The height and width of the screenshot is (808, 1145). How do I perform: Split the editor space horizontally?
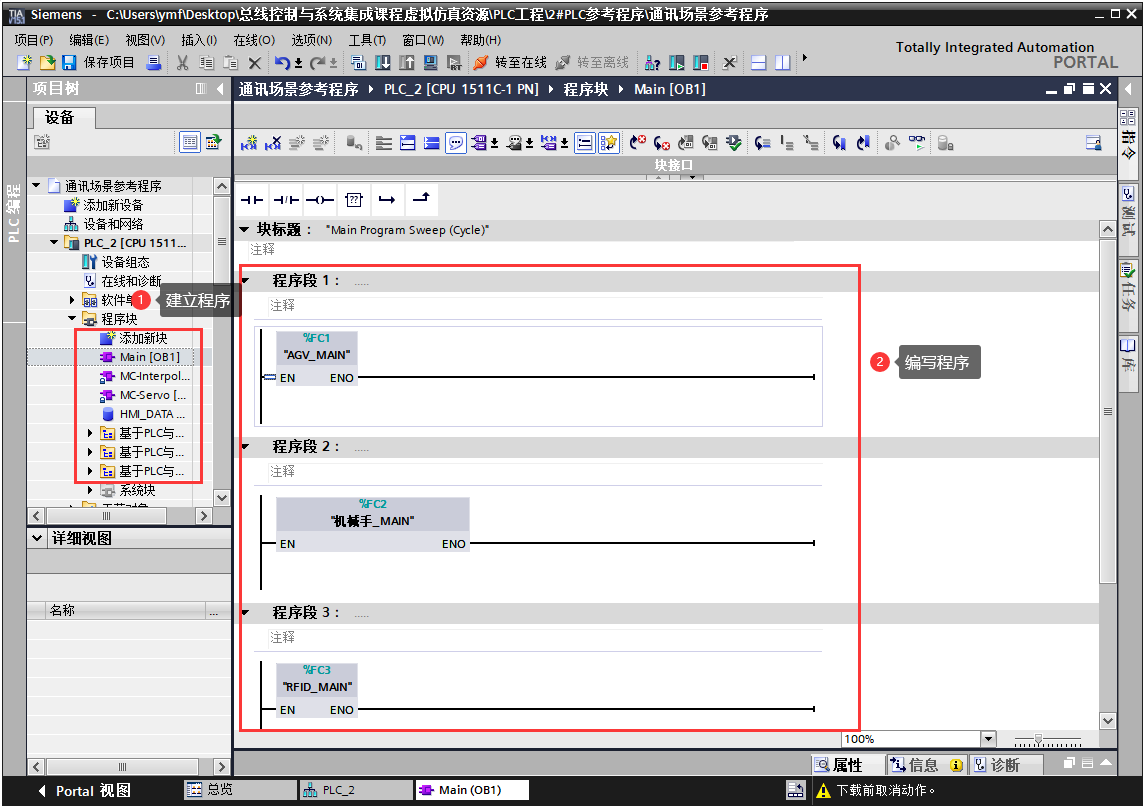tap(759, 63)
